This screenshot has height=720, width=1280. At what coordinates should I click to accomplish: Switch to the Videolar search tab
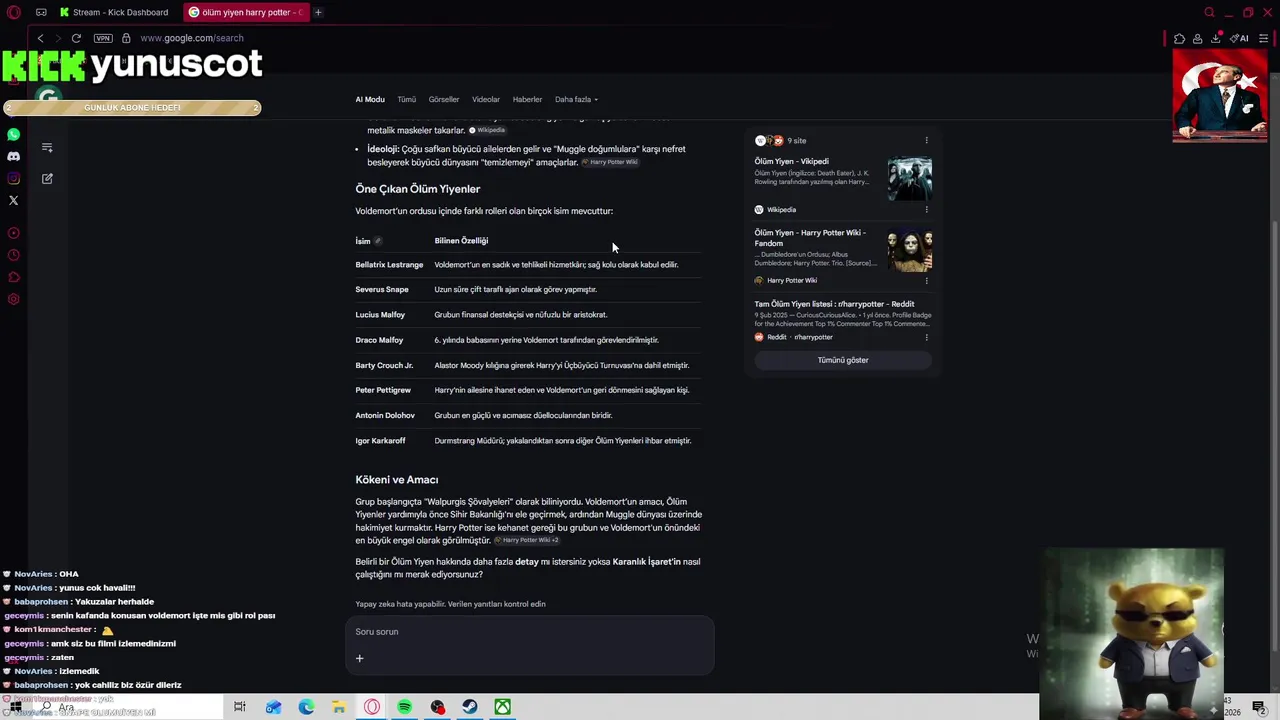pos(486,99)
